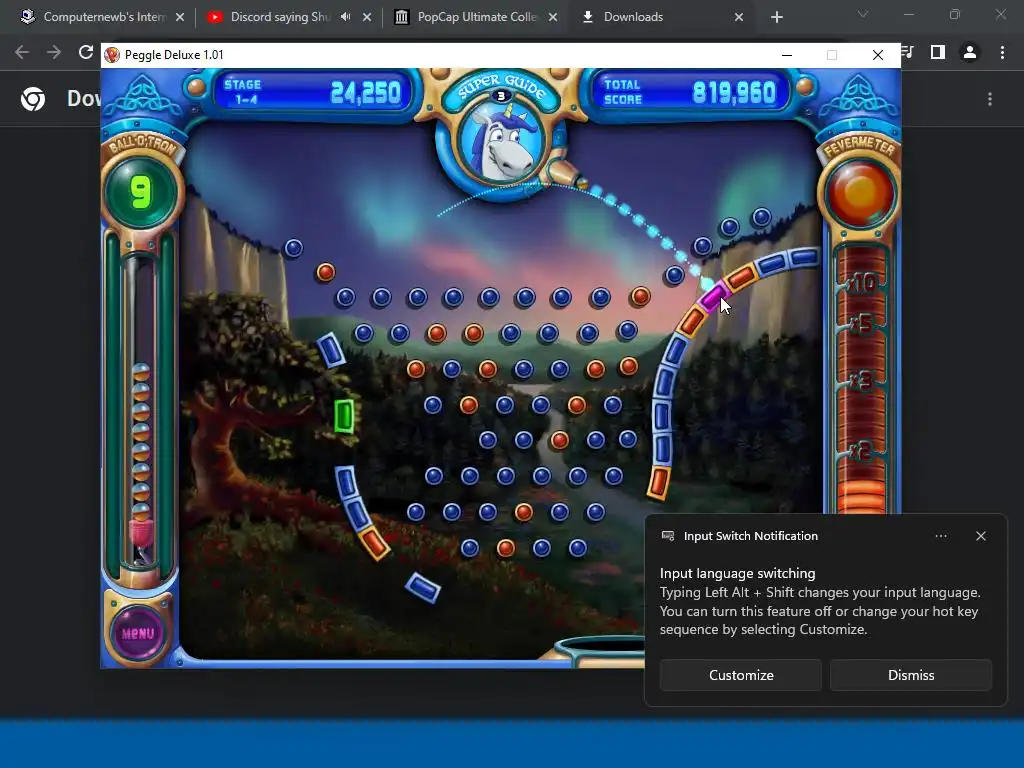
Task: Open a new browser tab
Action: click(776, 17)
